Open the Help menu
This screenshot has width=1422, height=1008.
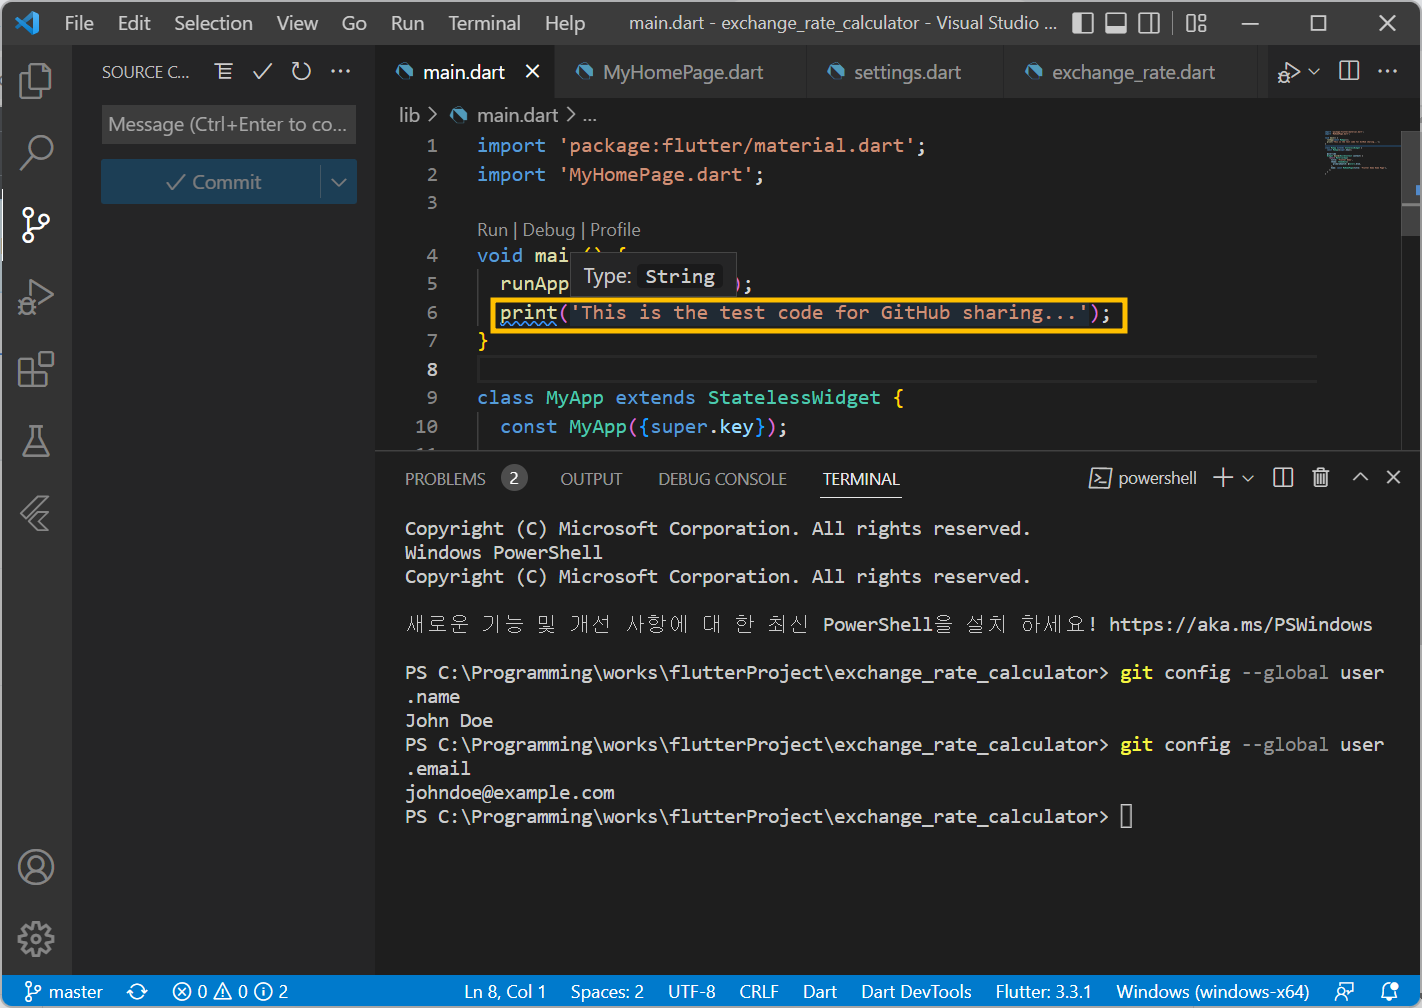coord(565,23)
